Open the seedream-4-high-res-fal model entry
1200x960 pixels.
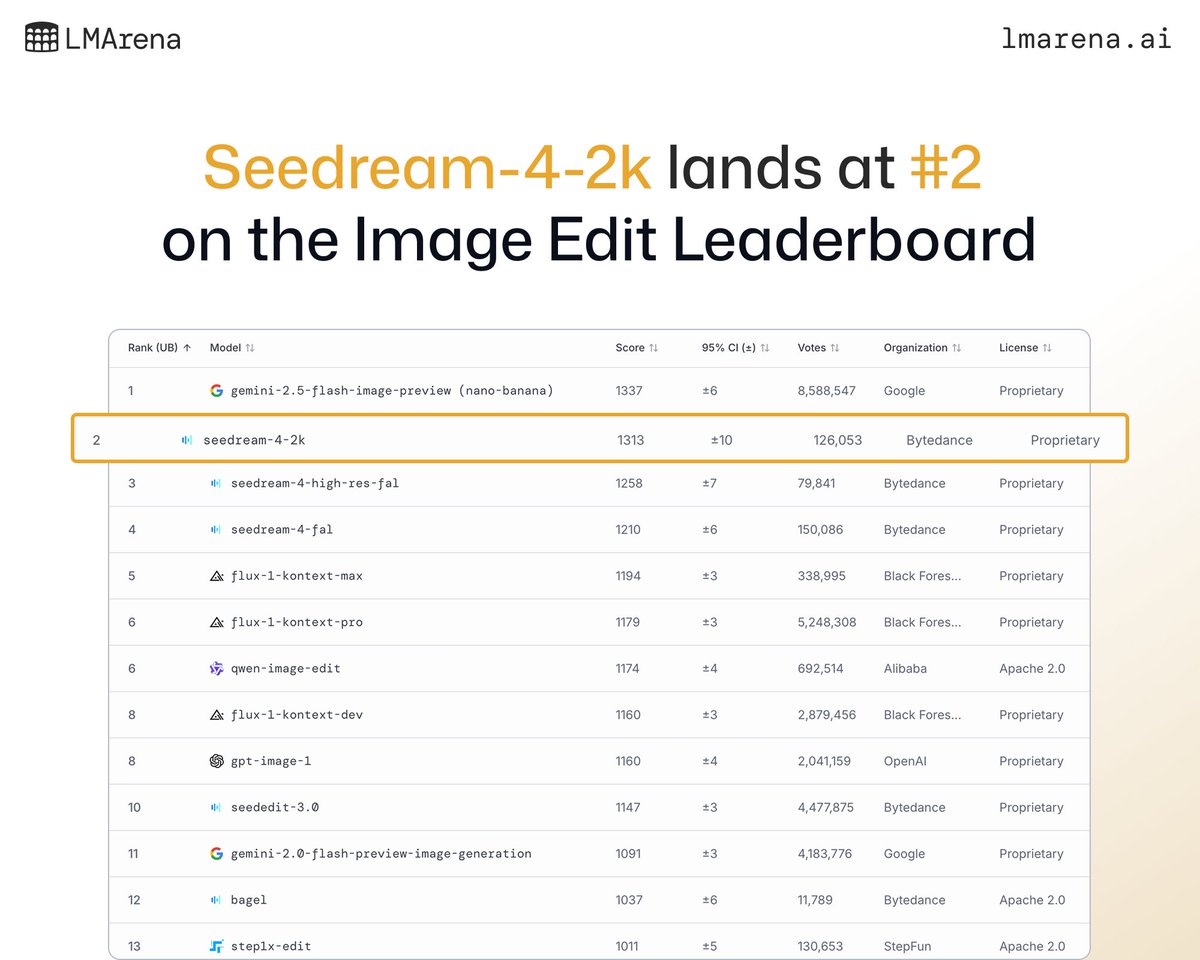[315, 483]
